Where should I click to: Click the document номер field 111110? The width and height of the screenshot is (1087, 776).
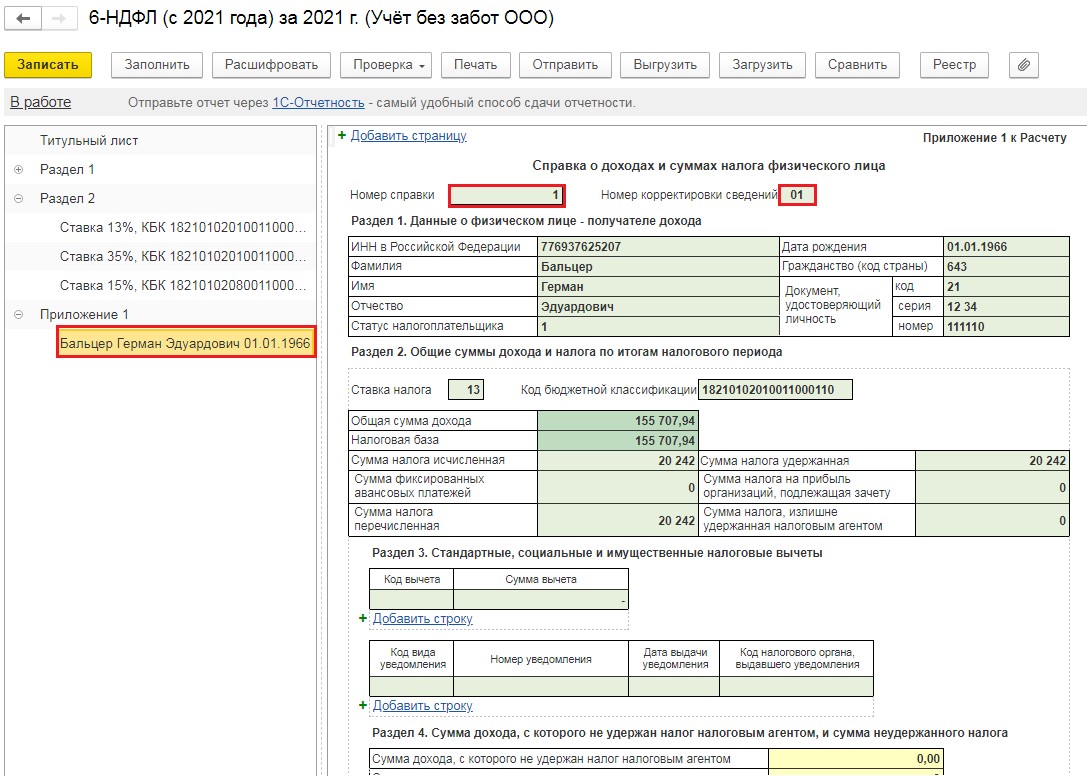pos(1007,327)
